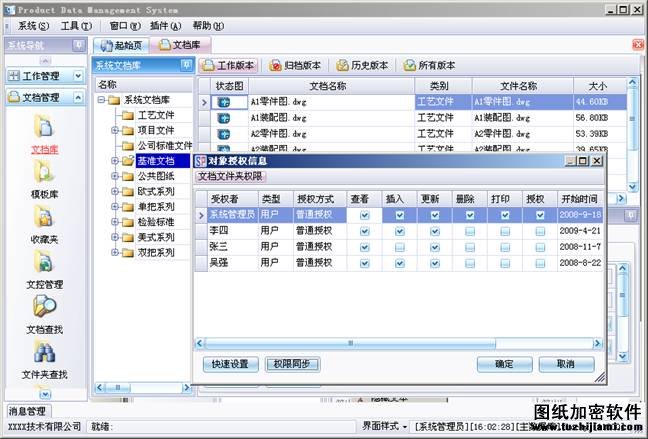Open the 插件(A) menu
This screenshot has width=648, height=439.
coord(165,26)
